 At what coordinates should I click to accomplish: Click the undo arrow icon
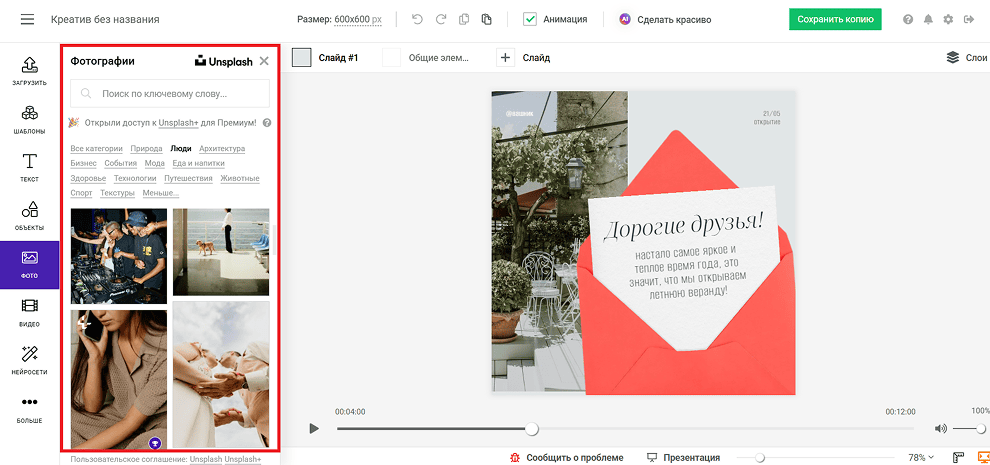(417, 20)
